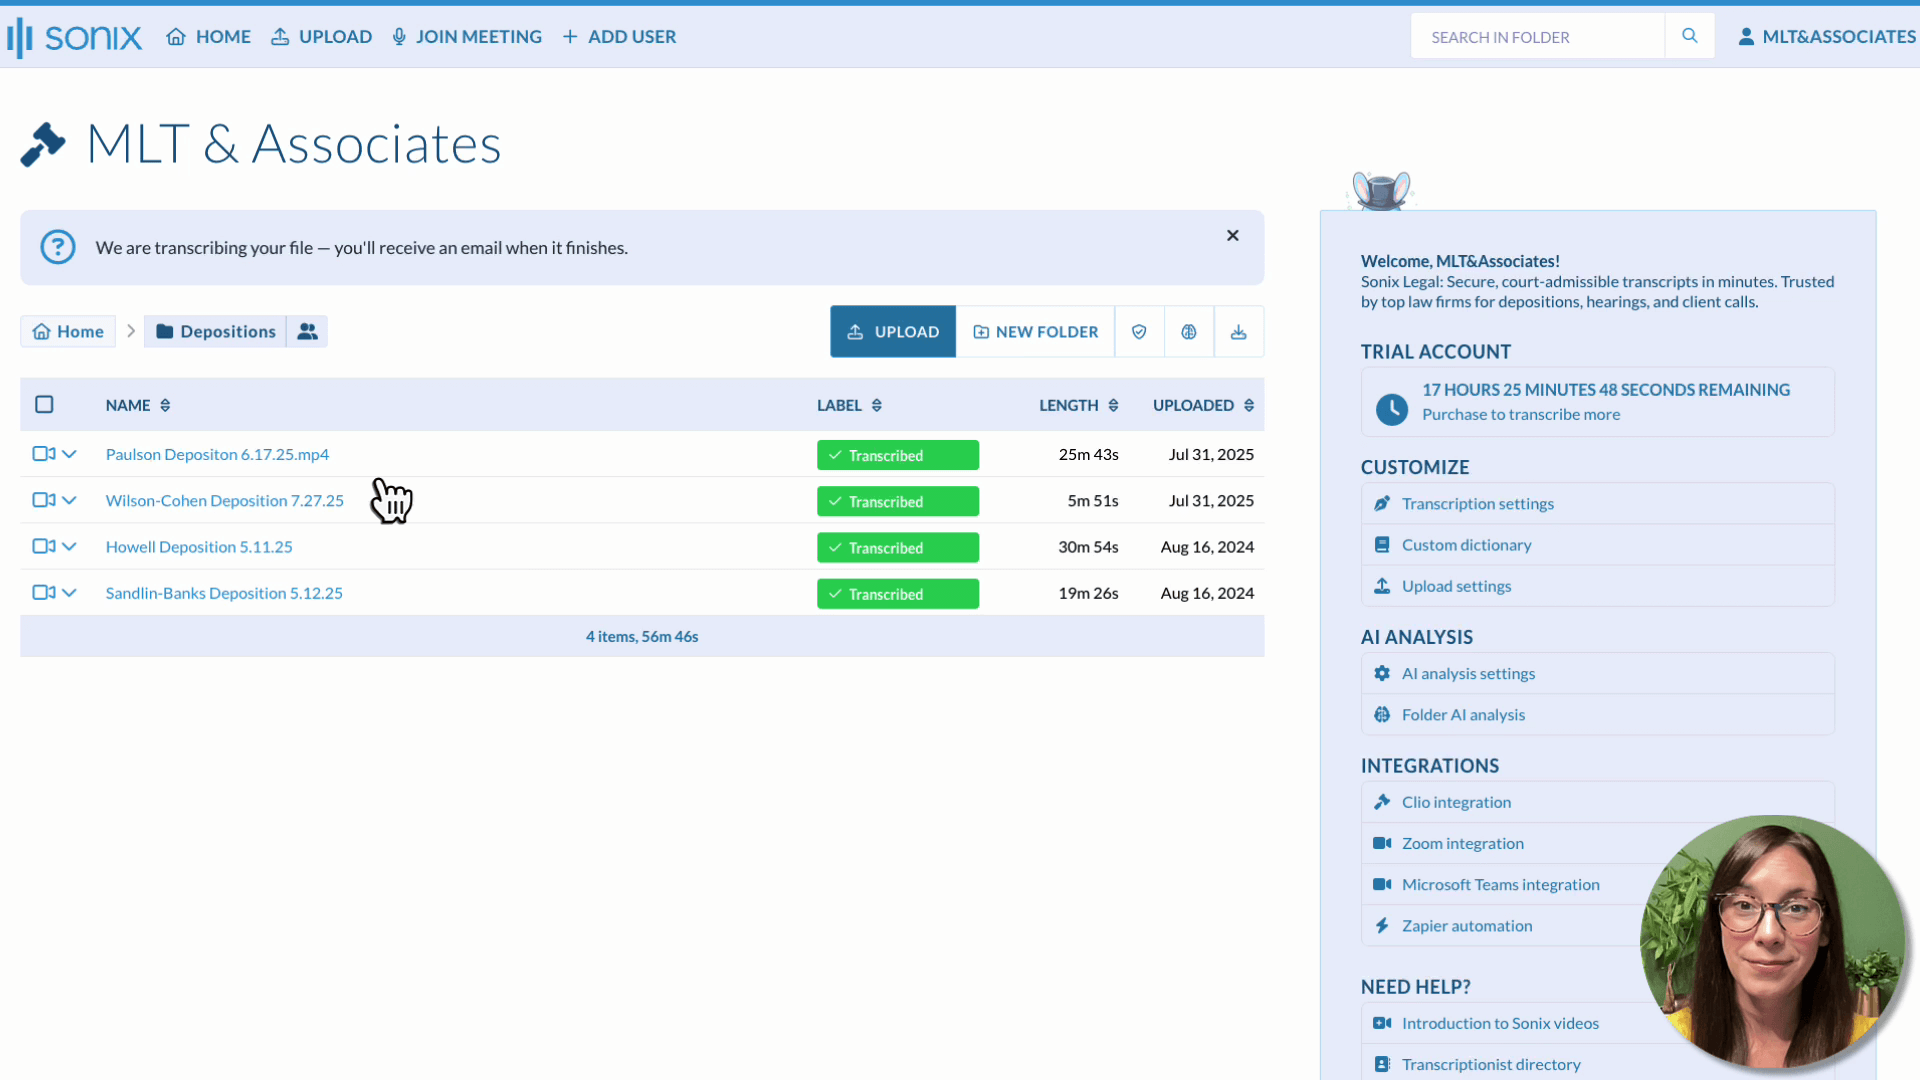This screenshot has height=1080, width=1920.
Task: Click the Search in Folder field
Action: coord(1537,37)
